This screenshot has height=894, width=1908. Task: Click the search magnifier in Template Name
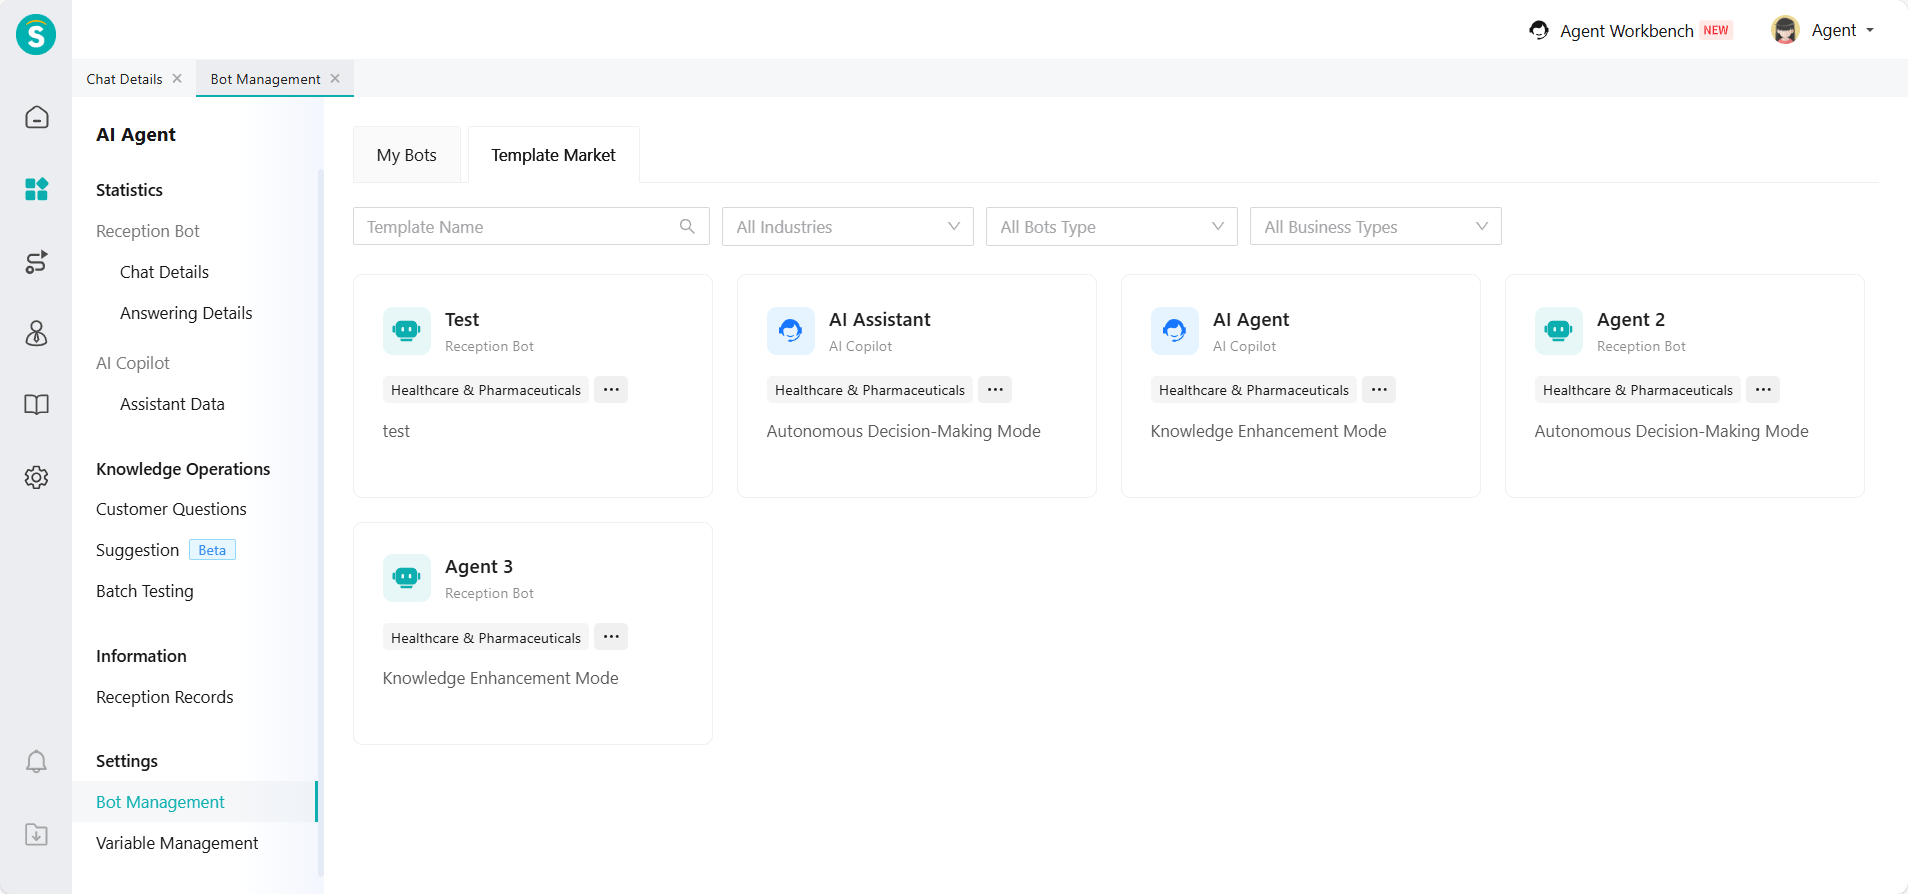[x=687, y=227]
